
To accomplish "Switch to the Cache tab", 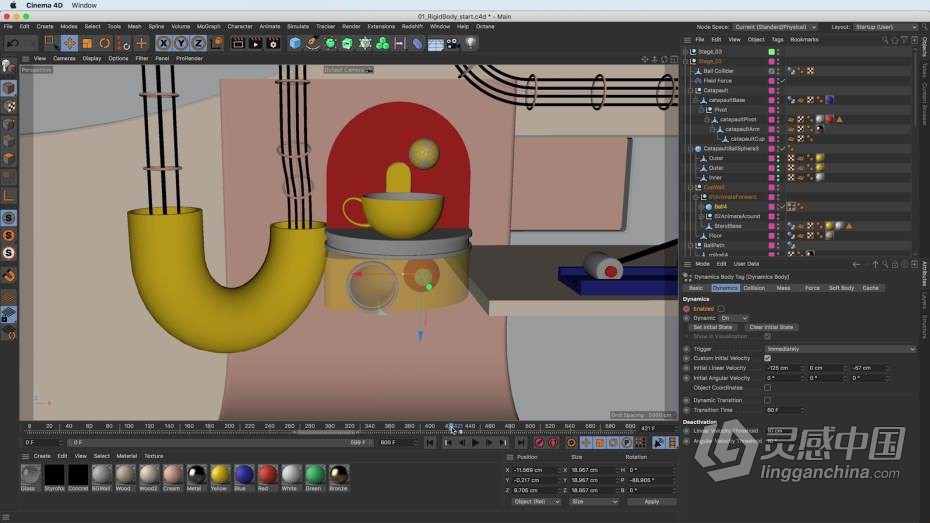I will pos(870,288).
